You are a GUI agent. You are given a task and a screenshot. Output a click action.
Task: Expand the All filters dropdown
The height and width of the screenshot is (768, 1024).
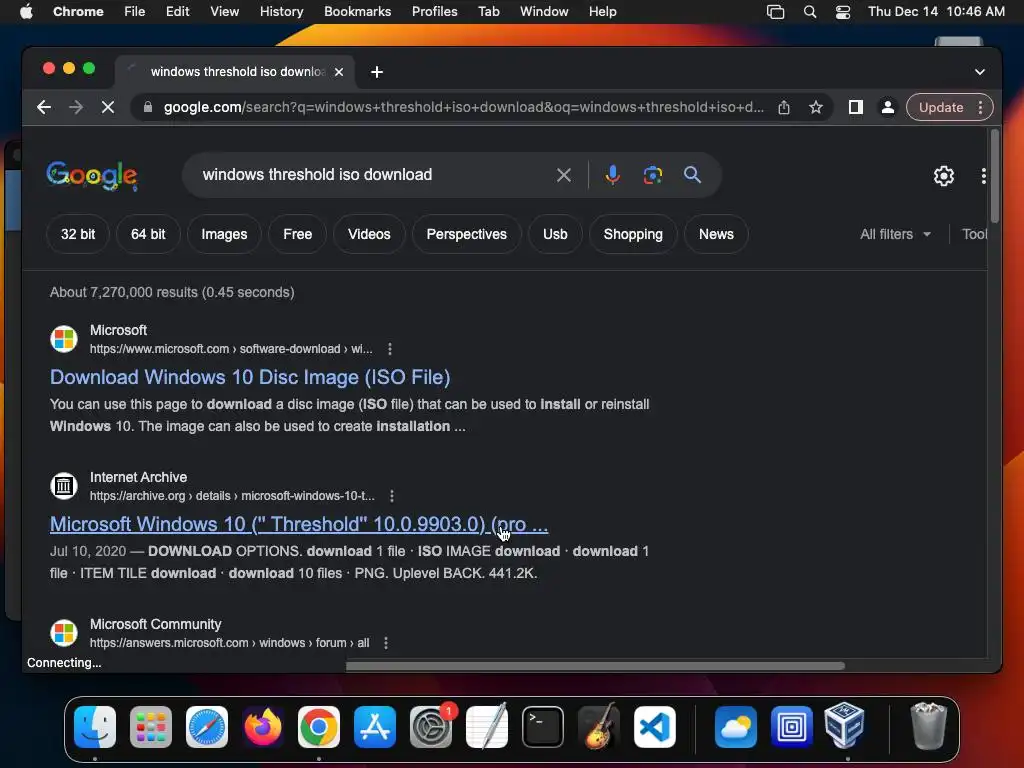click(895, 234)
